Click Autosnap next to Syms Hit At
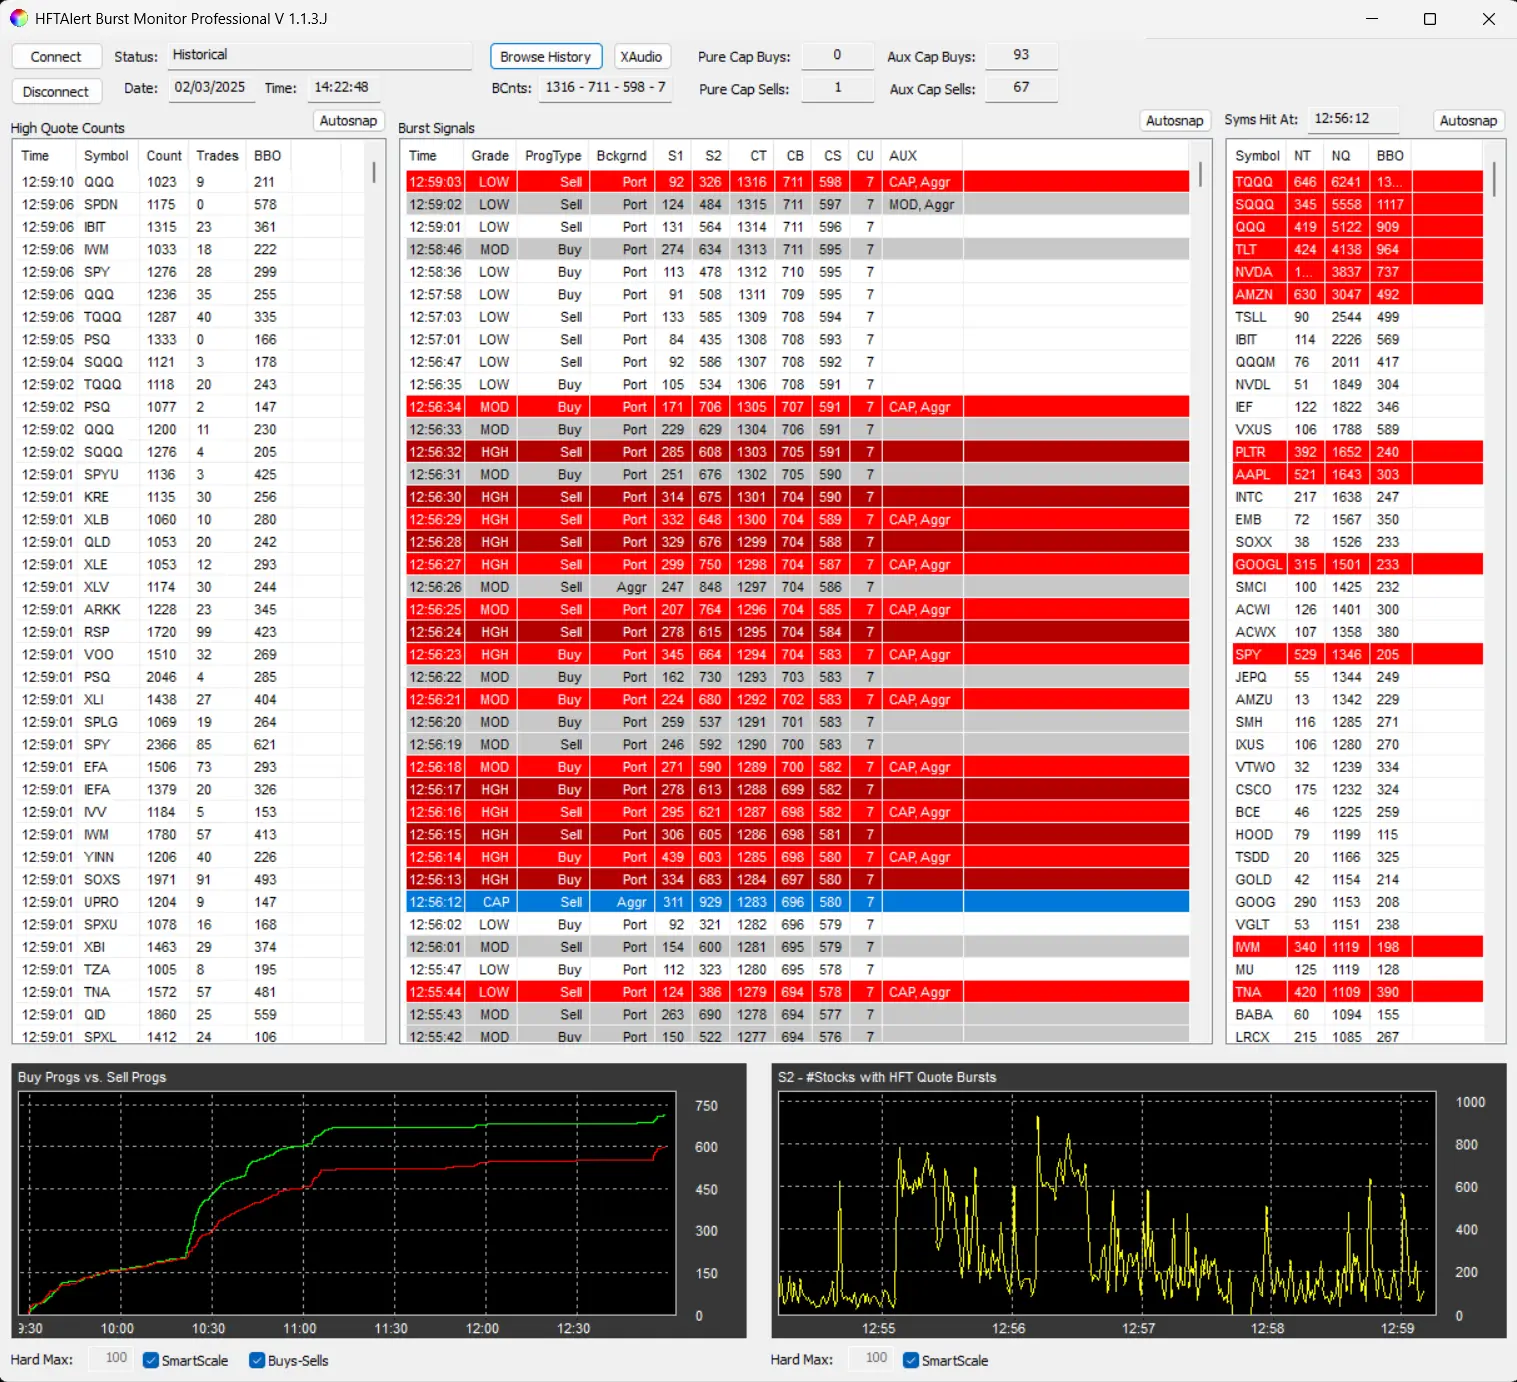Viewport: 1517px width, 1382px height. 1468,121
